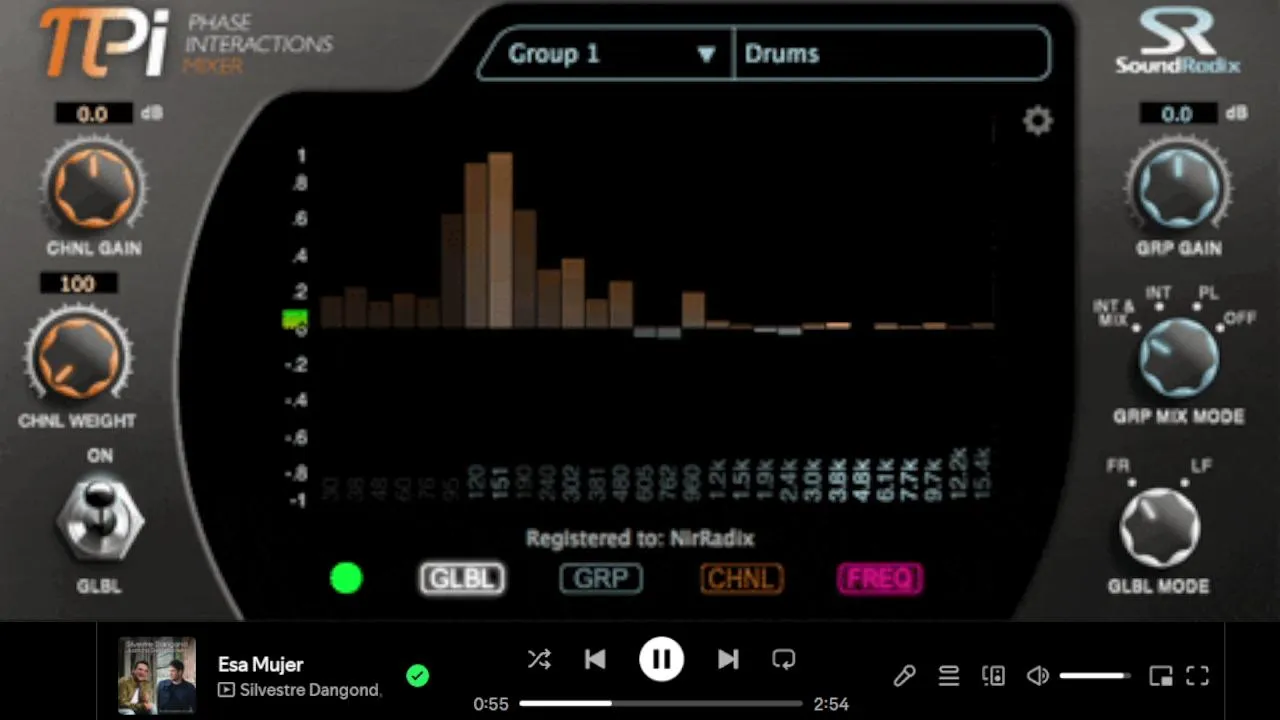Click the channel weight 100 value field
This screenshot has height=720, width=1280.
(78, 284)
